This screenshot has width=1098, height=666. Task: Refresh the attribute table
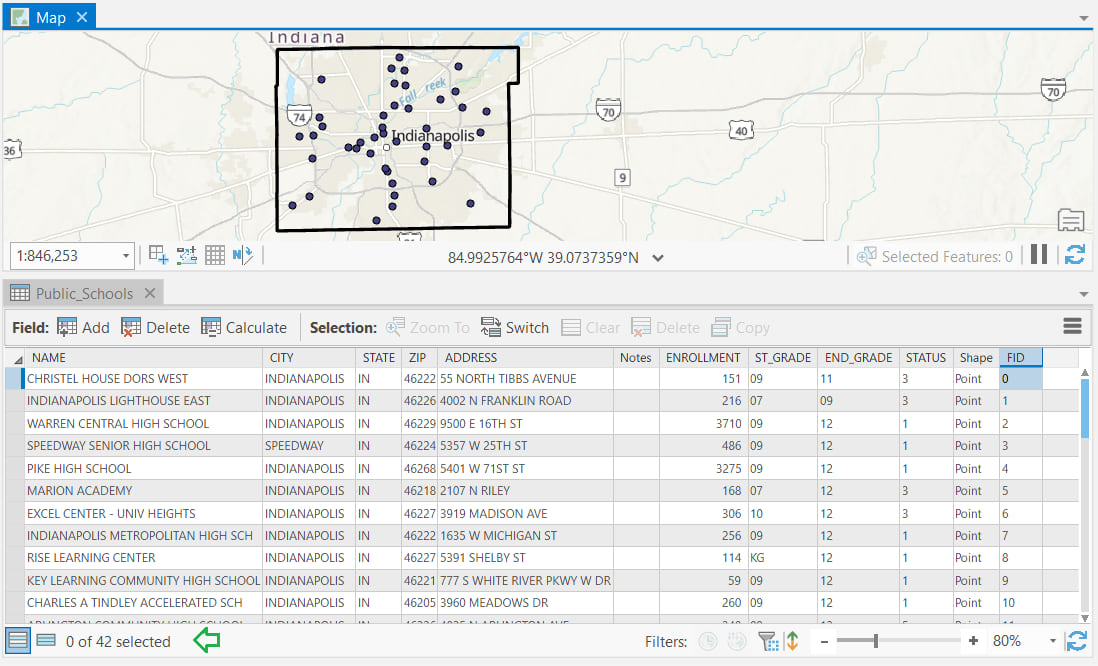click(1076, 640)
